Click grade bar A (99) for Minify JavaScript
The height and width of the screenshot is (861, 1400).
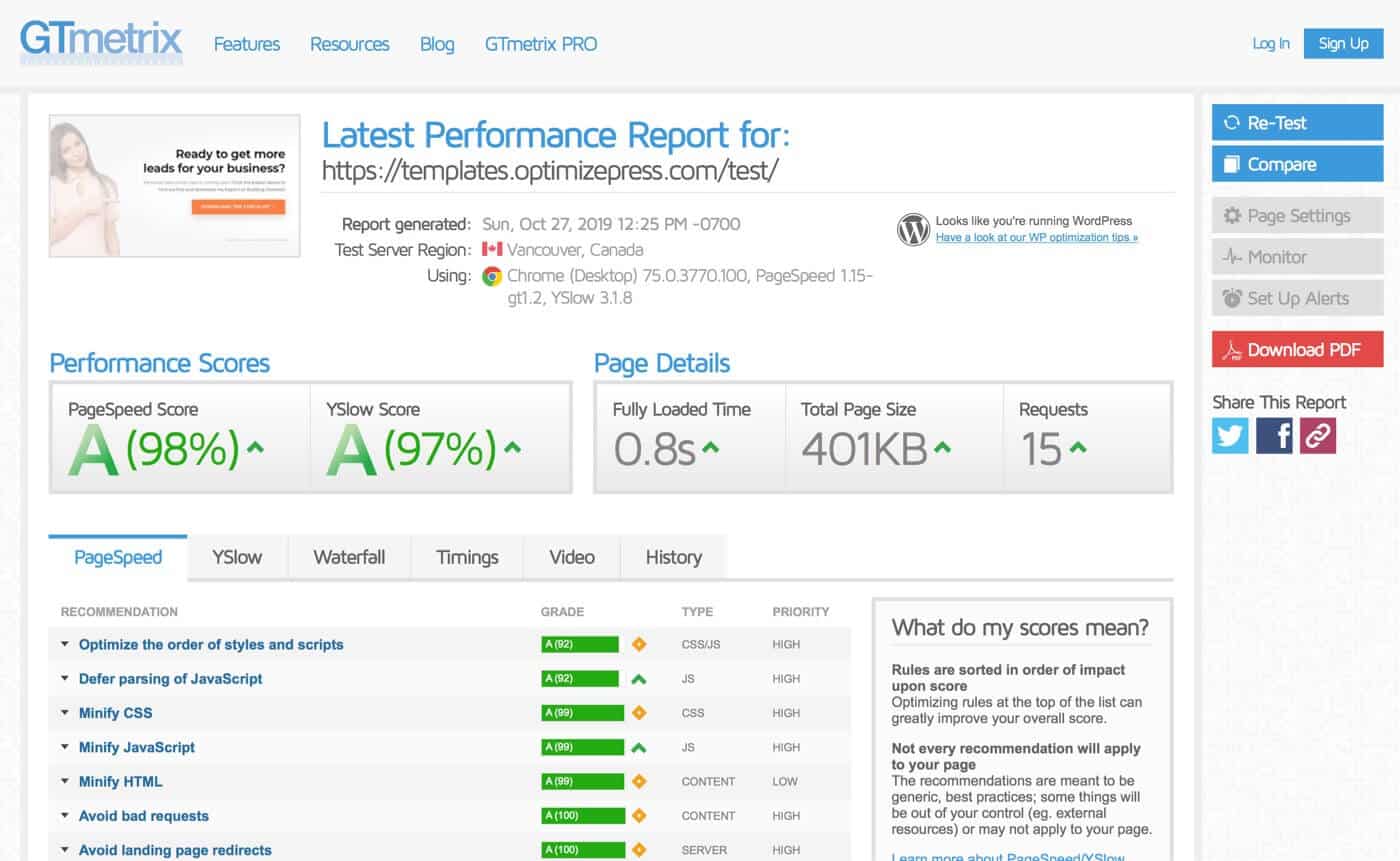click(x=583, y=747)
